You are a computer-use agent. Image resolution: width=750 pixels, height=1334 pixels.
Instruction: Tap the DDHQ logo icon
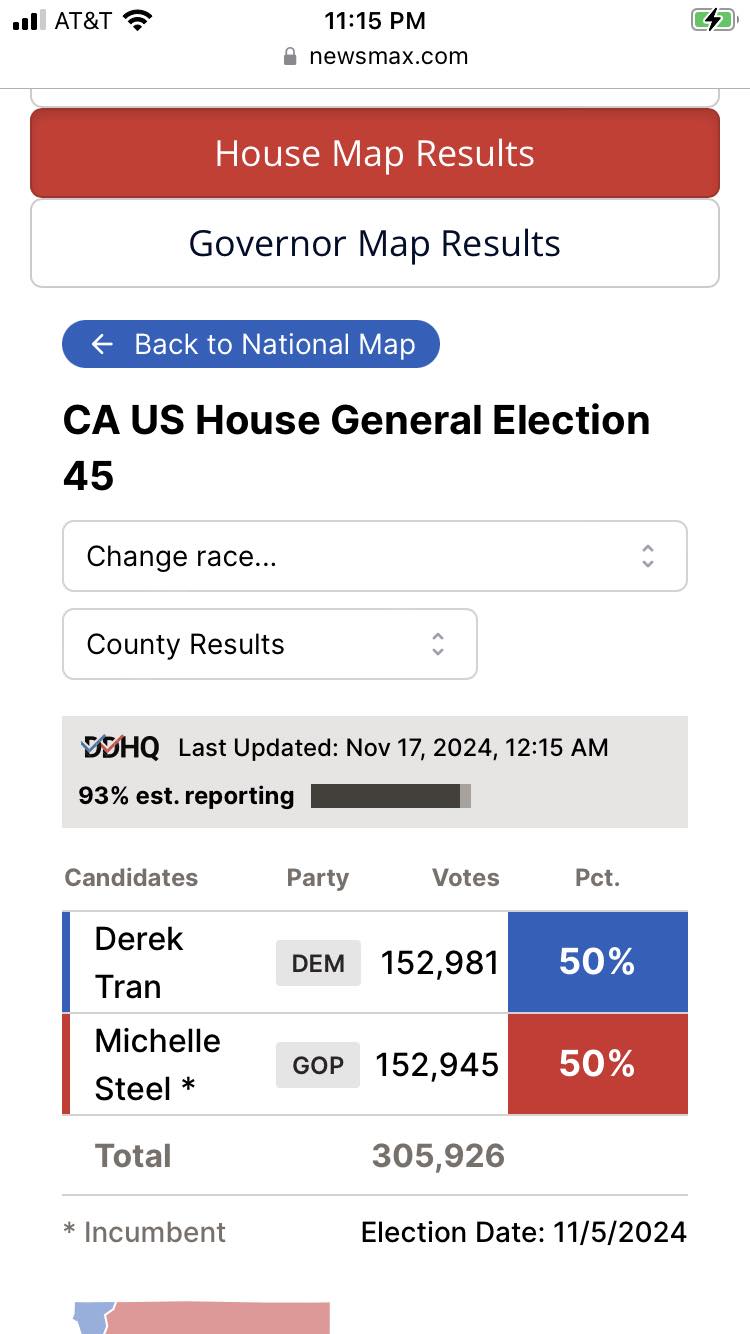120,747
